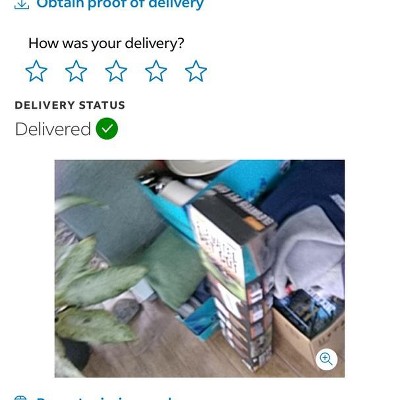Click the download icon beside proof of delivery
The height and width of the screenshot is (400, 400).
coord(22,4)
